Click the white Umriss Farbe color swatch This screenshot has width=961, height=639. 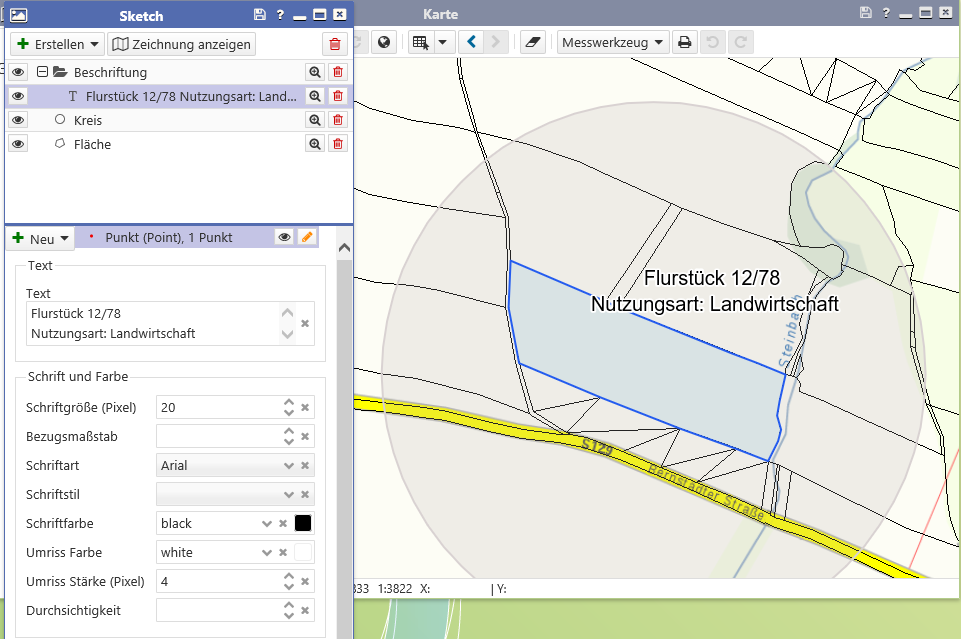[x=303, y=552]
